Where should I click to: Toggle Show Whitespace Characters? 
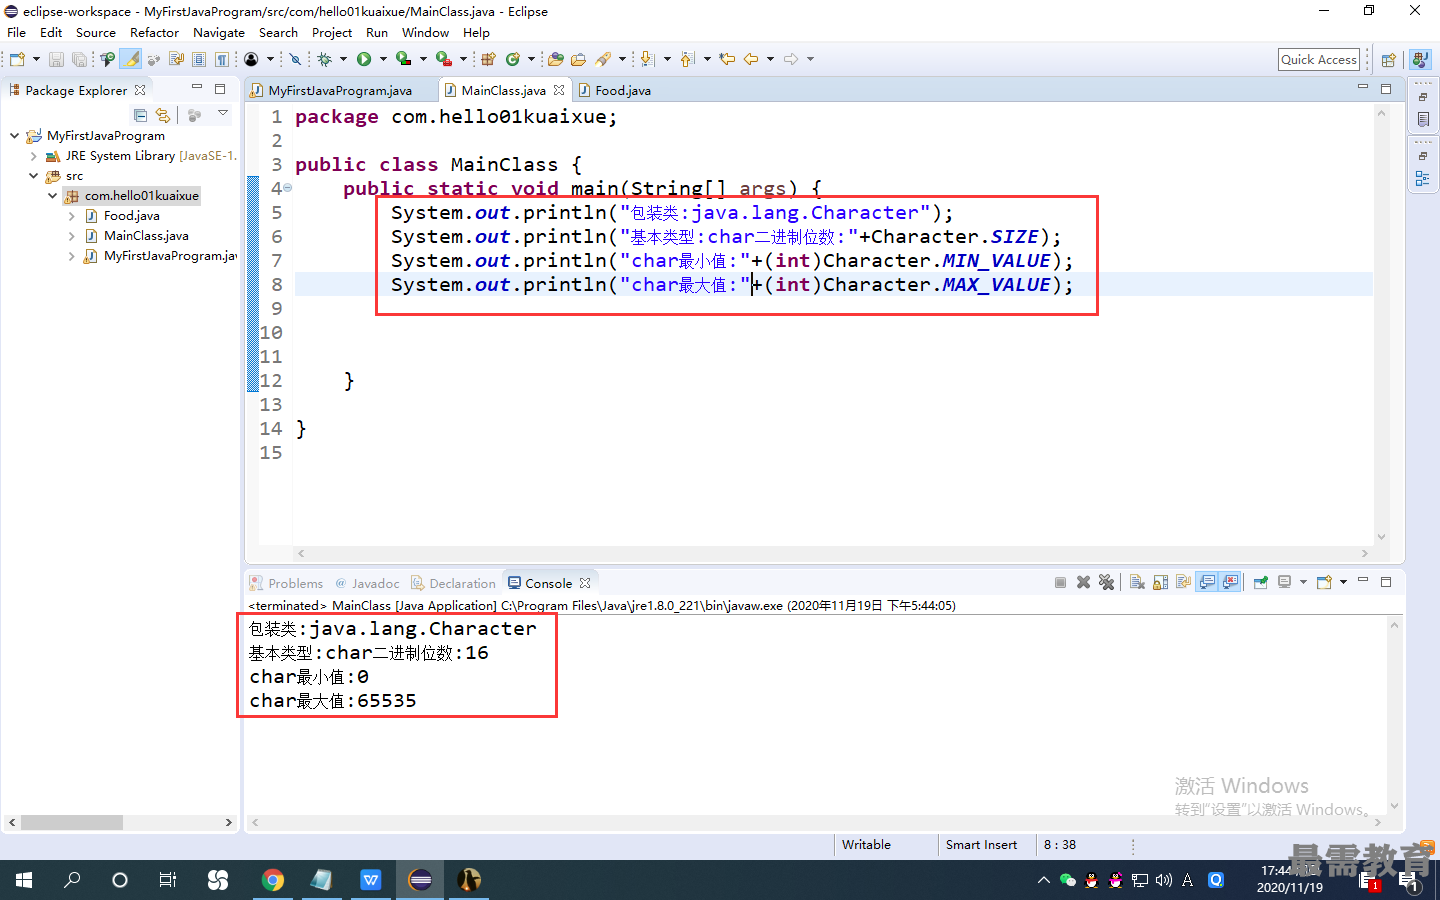[x=222, y=59]
